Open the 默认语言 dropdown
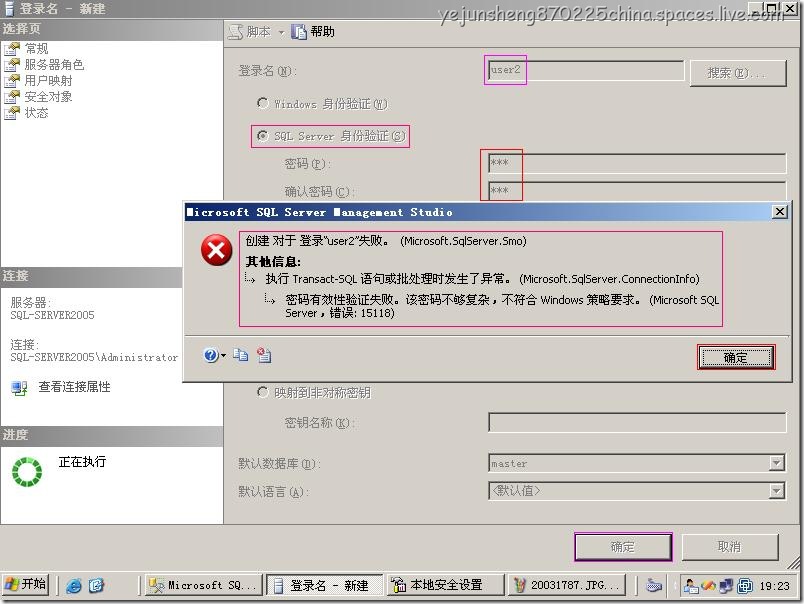The height and width of the screenshot is (604, 804). (776, 491)
